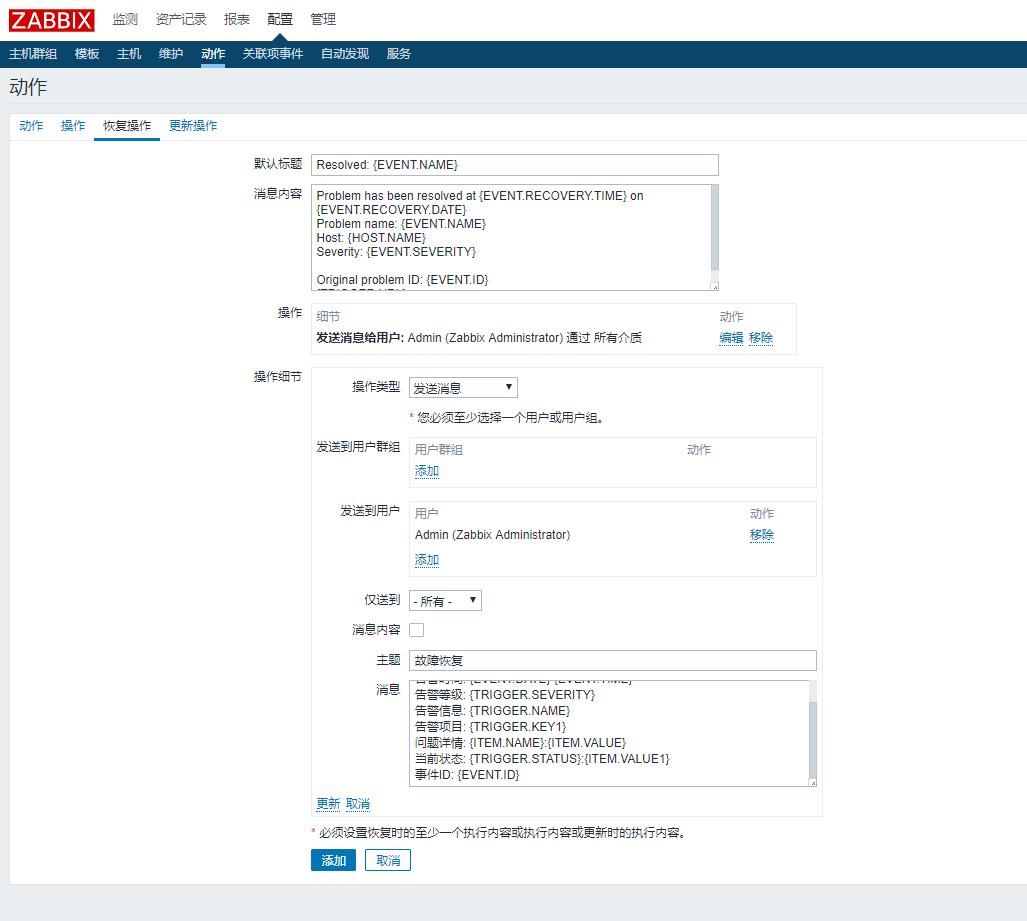Open 自动发现 in the navigation bar
1027x921 pixels.
coord(344,54)
